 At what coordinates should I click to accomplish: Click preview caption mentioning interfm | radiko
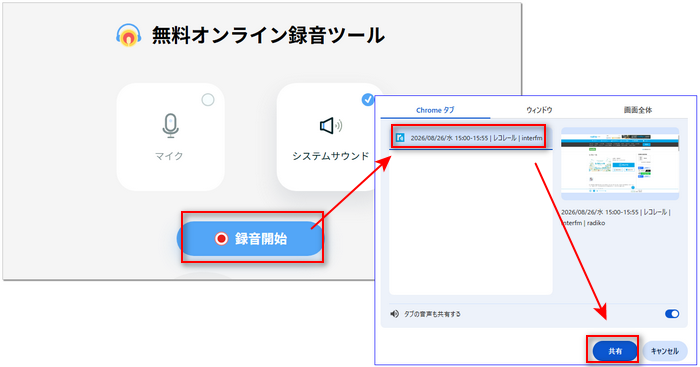(x=616, y=217)
